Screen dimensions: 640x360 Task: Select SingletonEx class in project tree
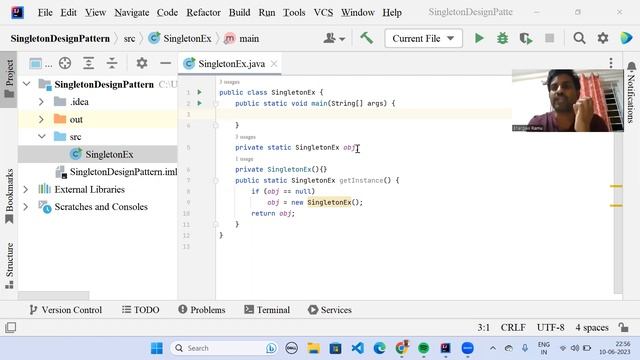[x=98, y=154]
